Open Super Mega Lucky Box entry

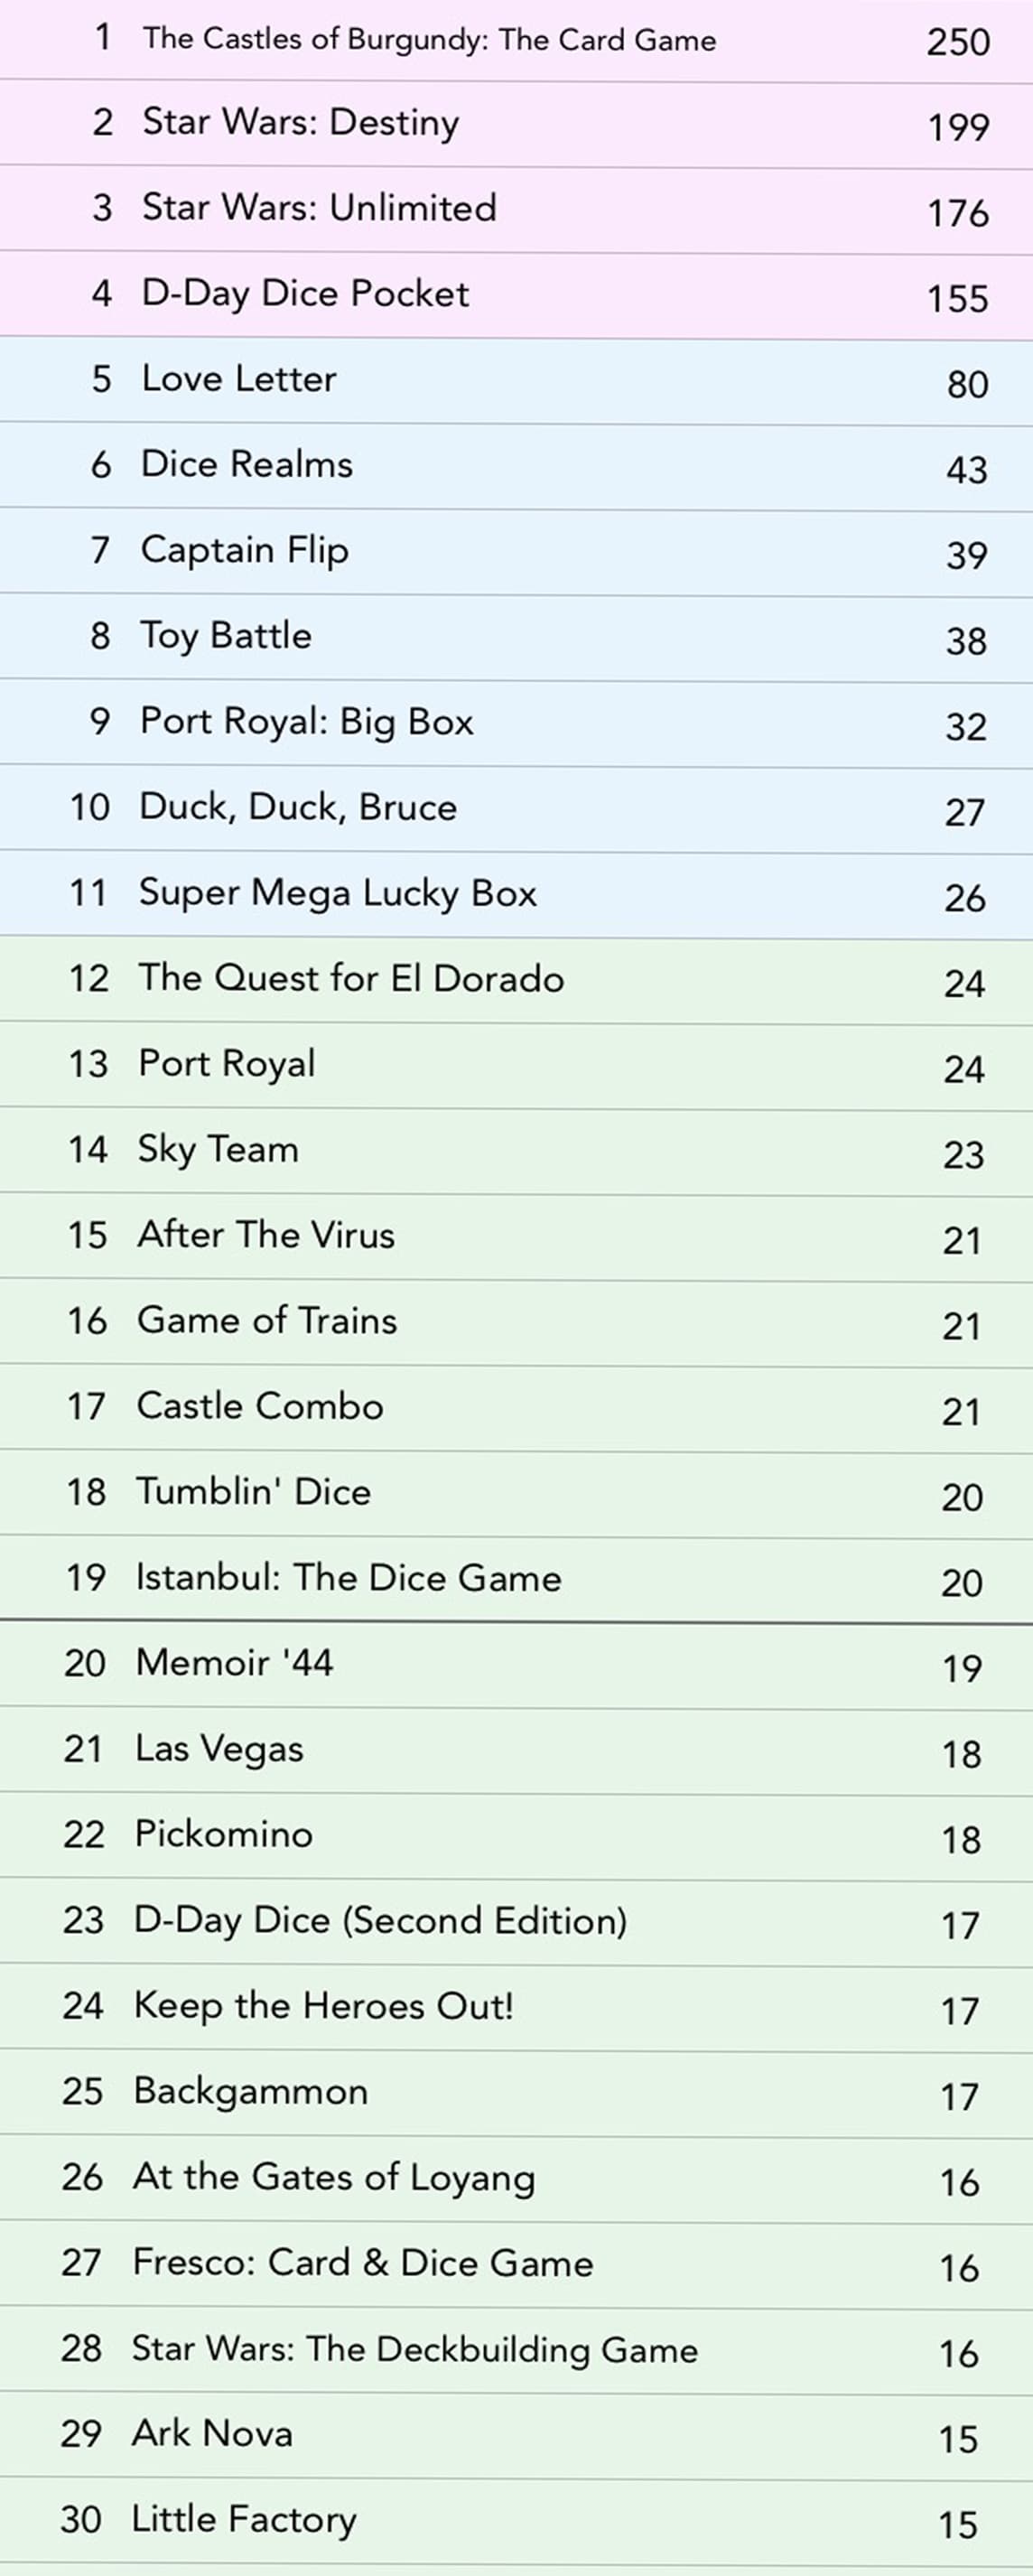[x=338, y=893]
